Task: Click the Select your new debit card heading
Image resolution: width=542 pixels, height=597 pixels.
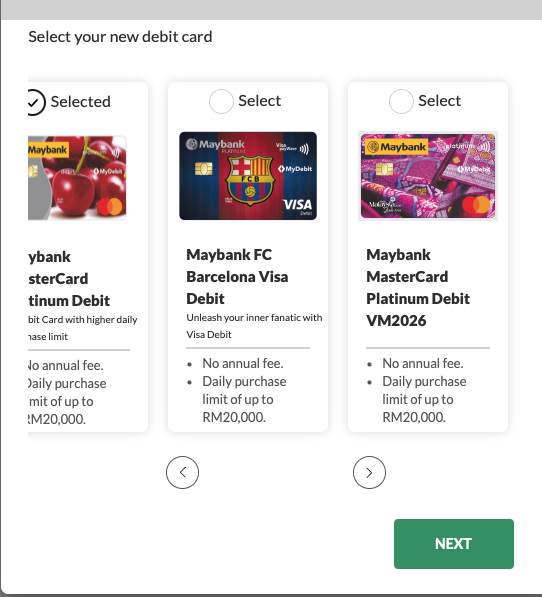Action: [x=120, y=37]
